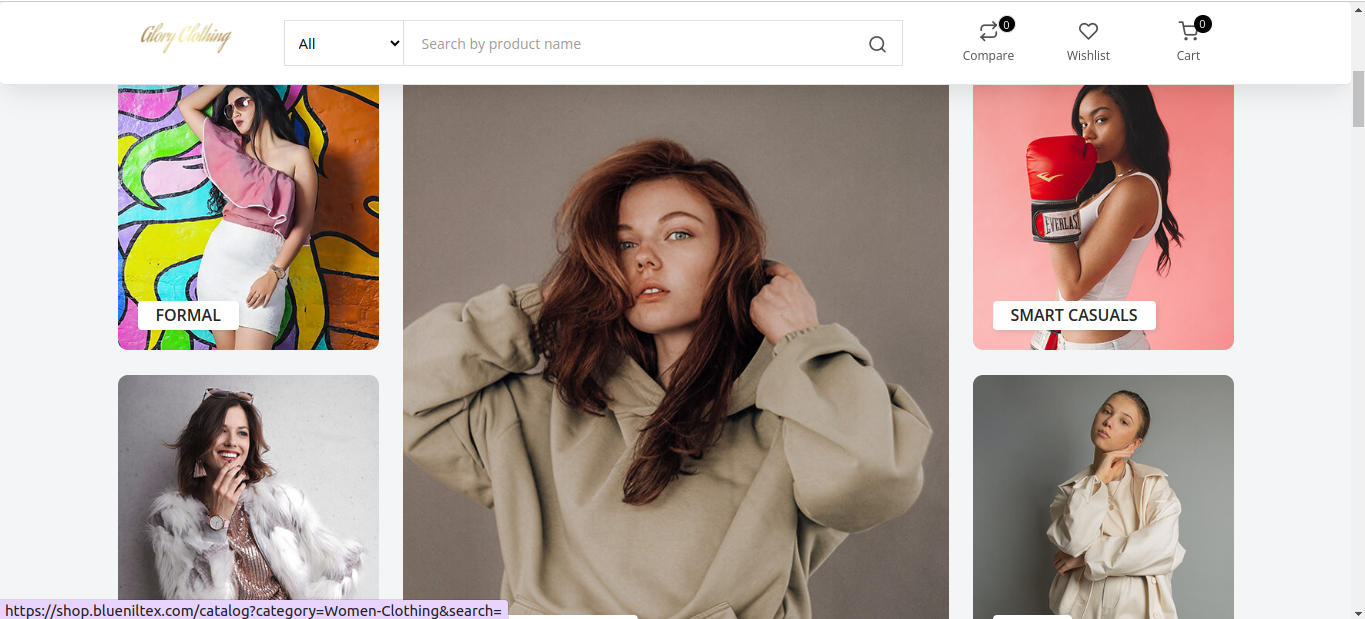Click the center beige hoodie banner image
The image size is (1365, 619).
675,350
